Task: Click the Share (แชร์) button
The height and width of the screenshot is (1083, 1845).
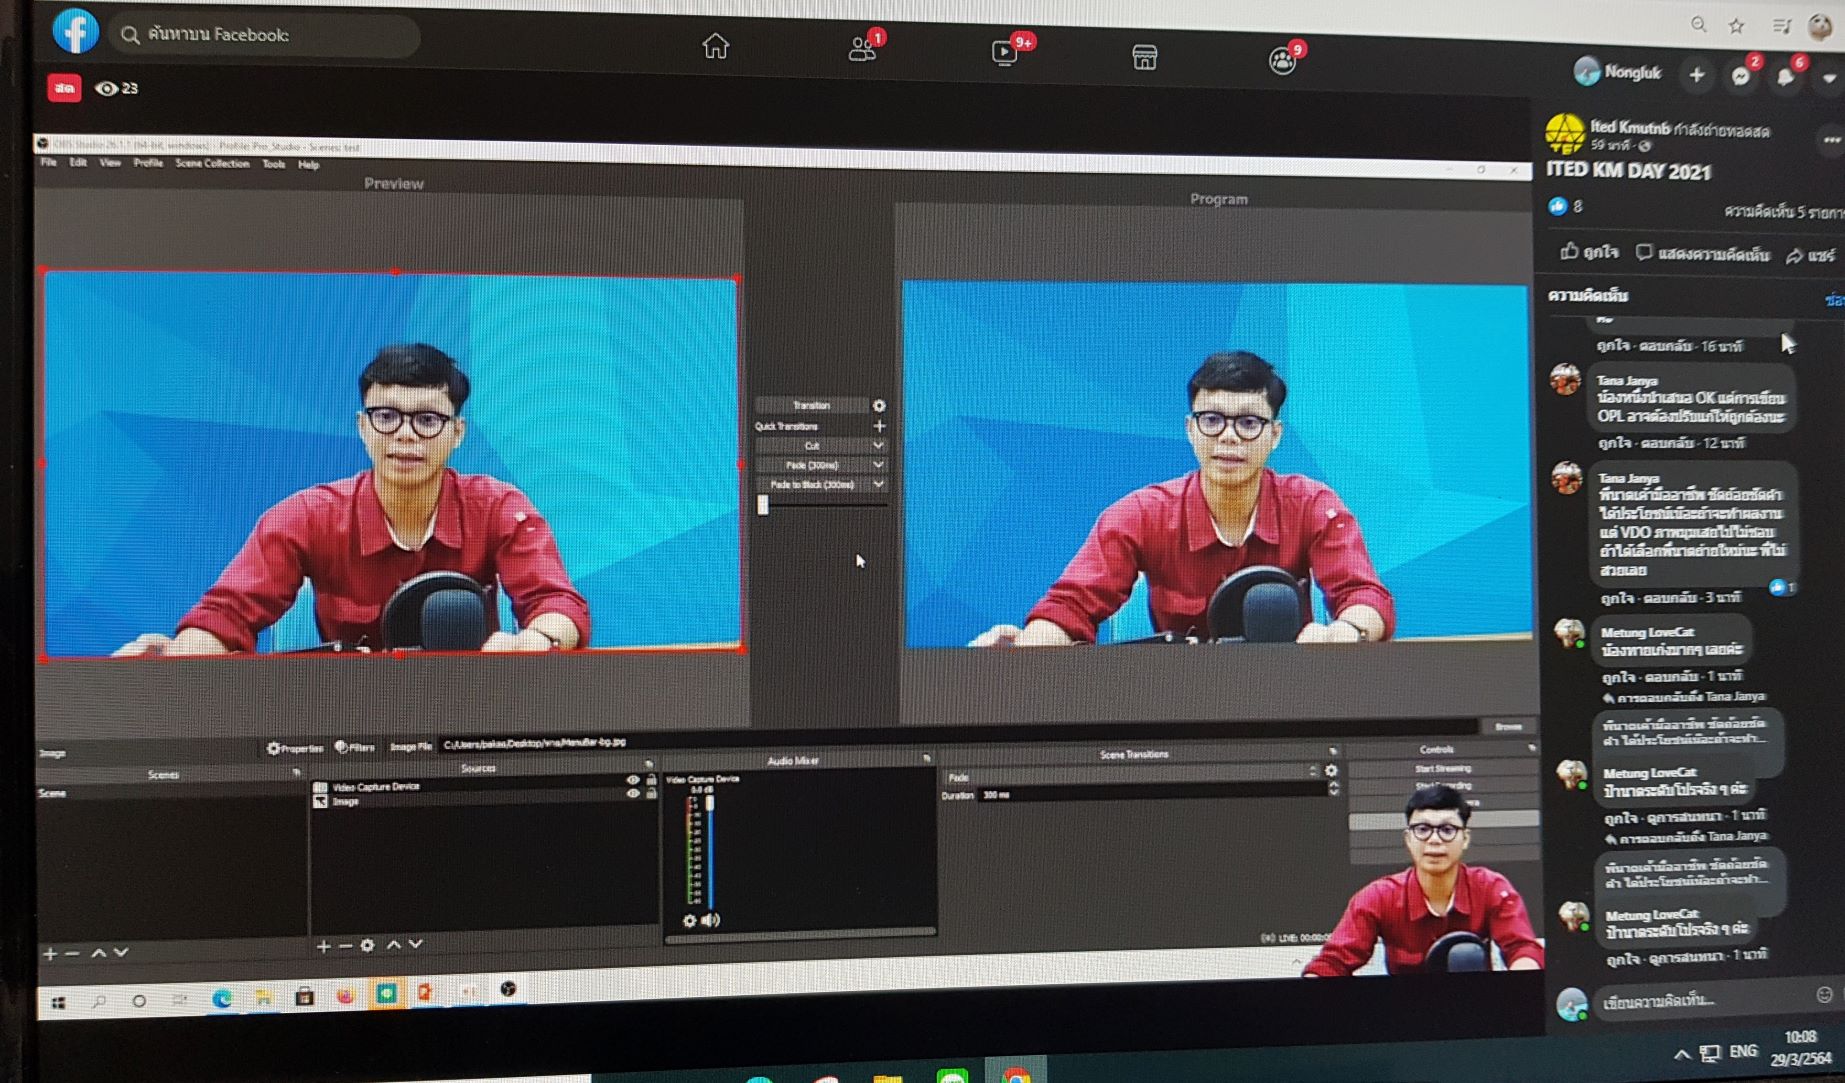Action: 1811,255
